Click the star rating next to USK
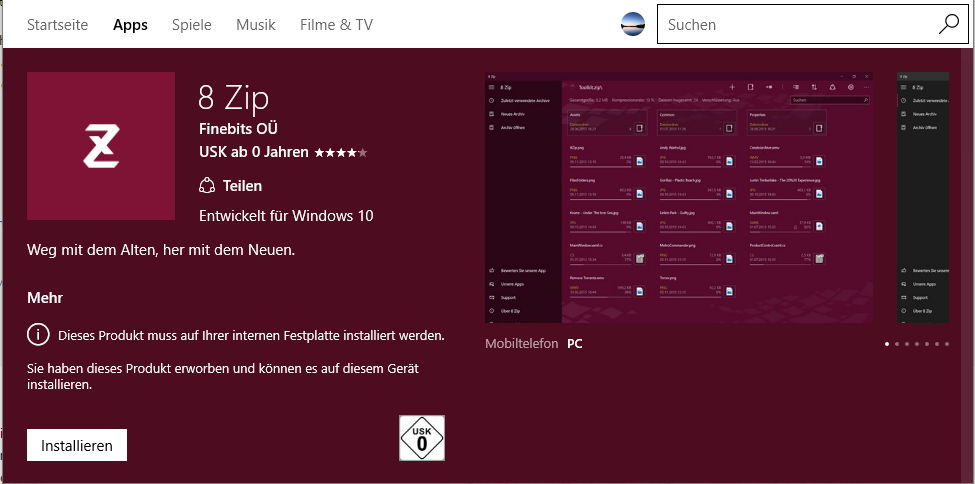Image resolution: width=975 pixels, height=484 pixels. (x=341, y=152)
